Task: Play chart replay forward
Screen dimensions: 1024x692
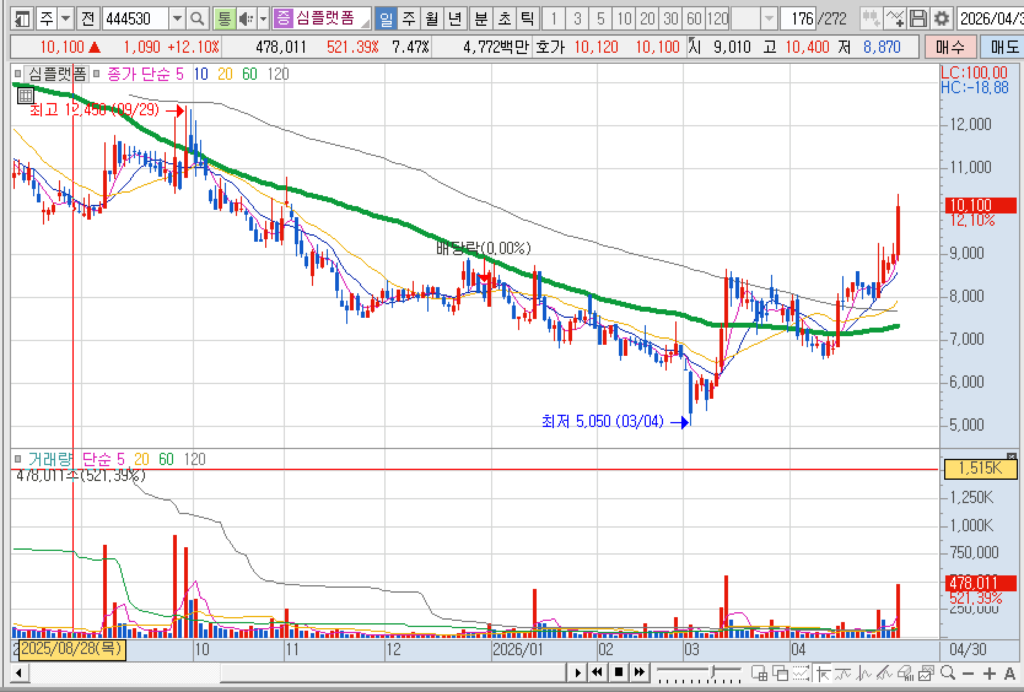Action: tap(577, 672)
